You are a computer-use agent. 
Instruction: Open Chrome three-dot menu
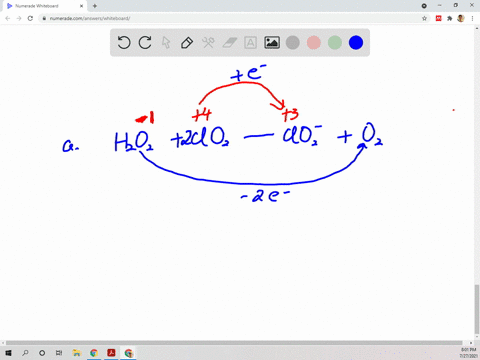pos(472,18)
